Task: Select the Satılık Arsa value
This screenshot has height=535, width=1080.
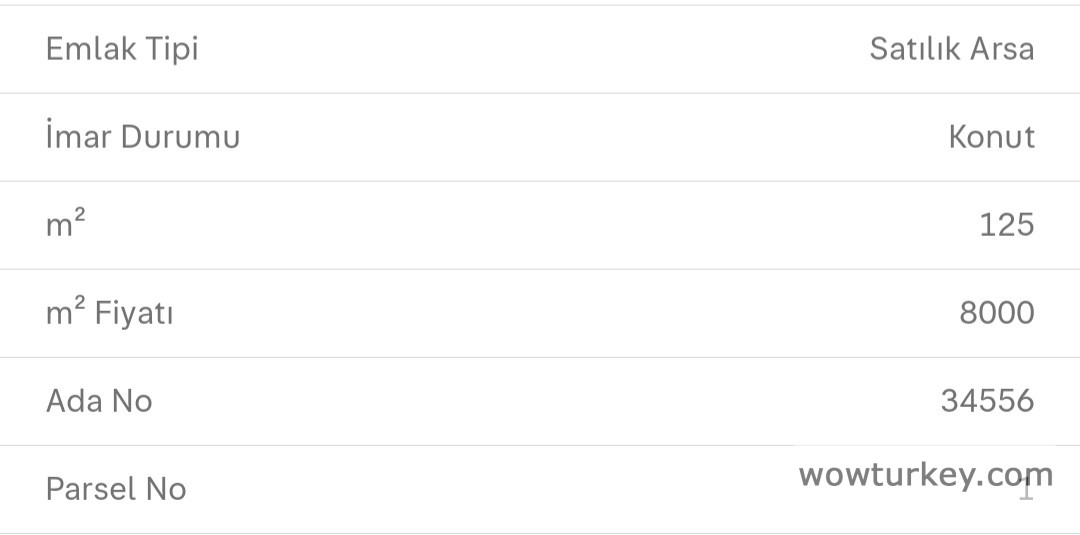Action: pos(951,49)
